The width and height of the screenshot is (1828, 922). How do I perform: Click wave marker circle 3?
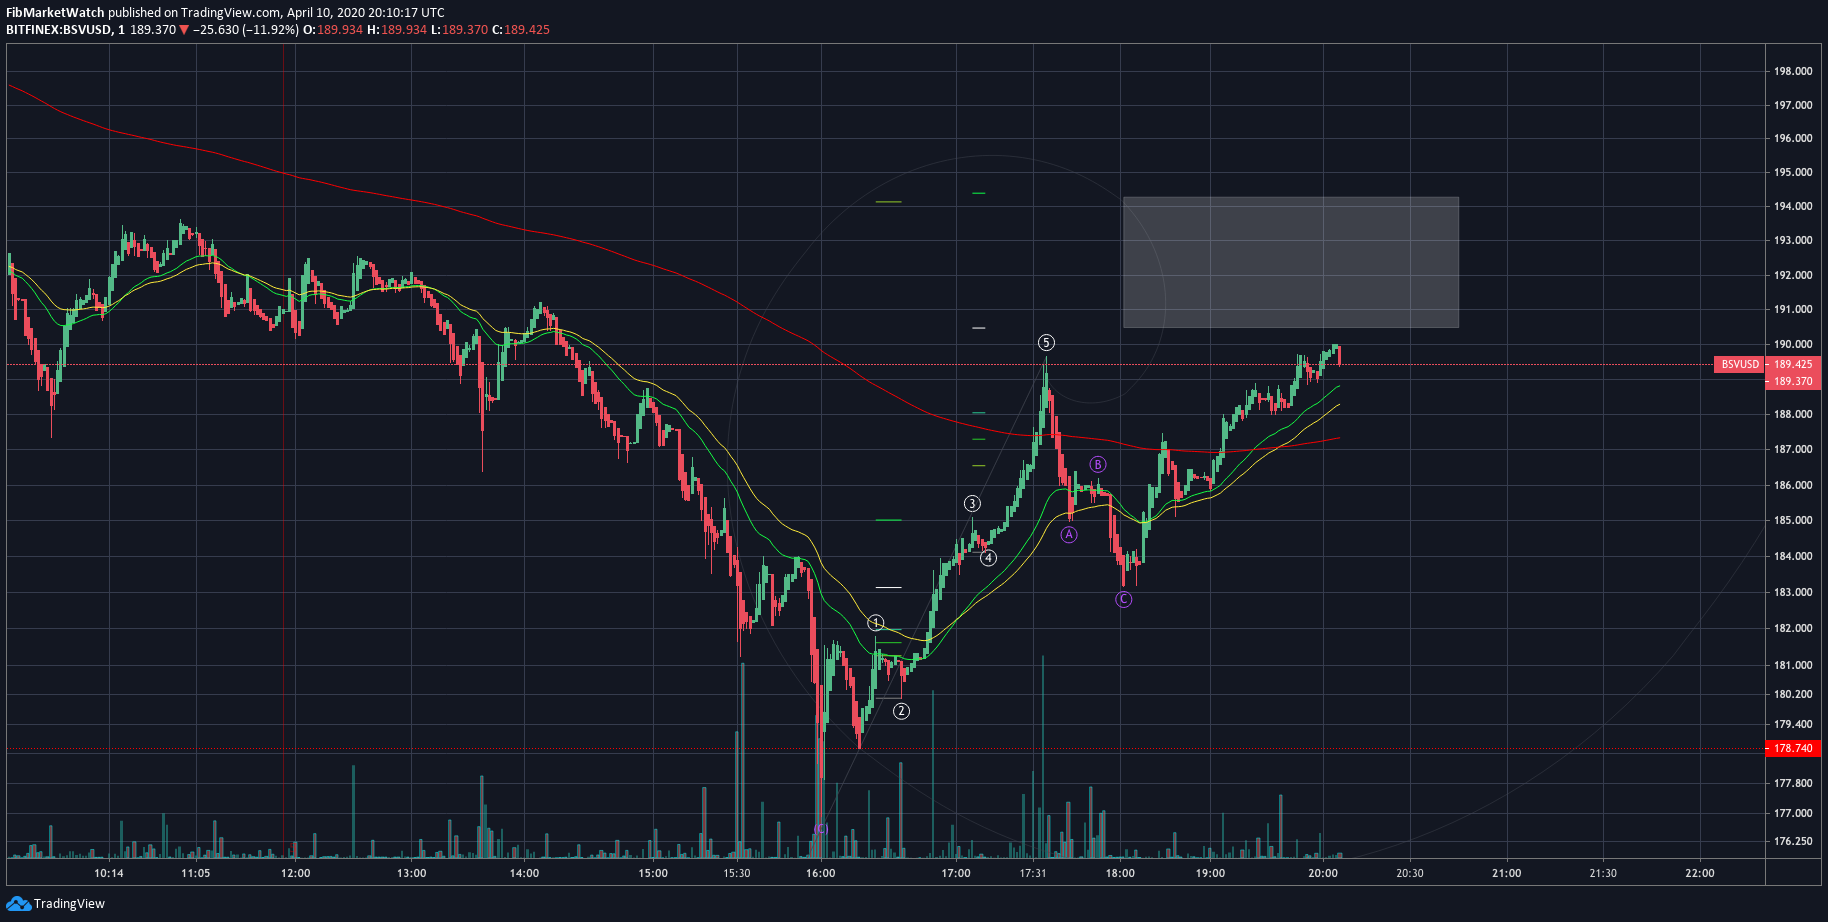click(x=972, y=504)
